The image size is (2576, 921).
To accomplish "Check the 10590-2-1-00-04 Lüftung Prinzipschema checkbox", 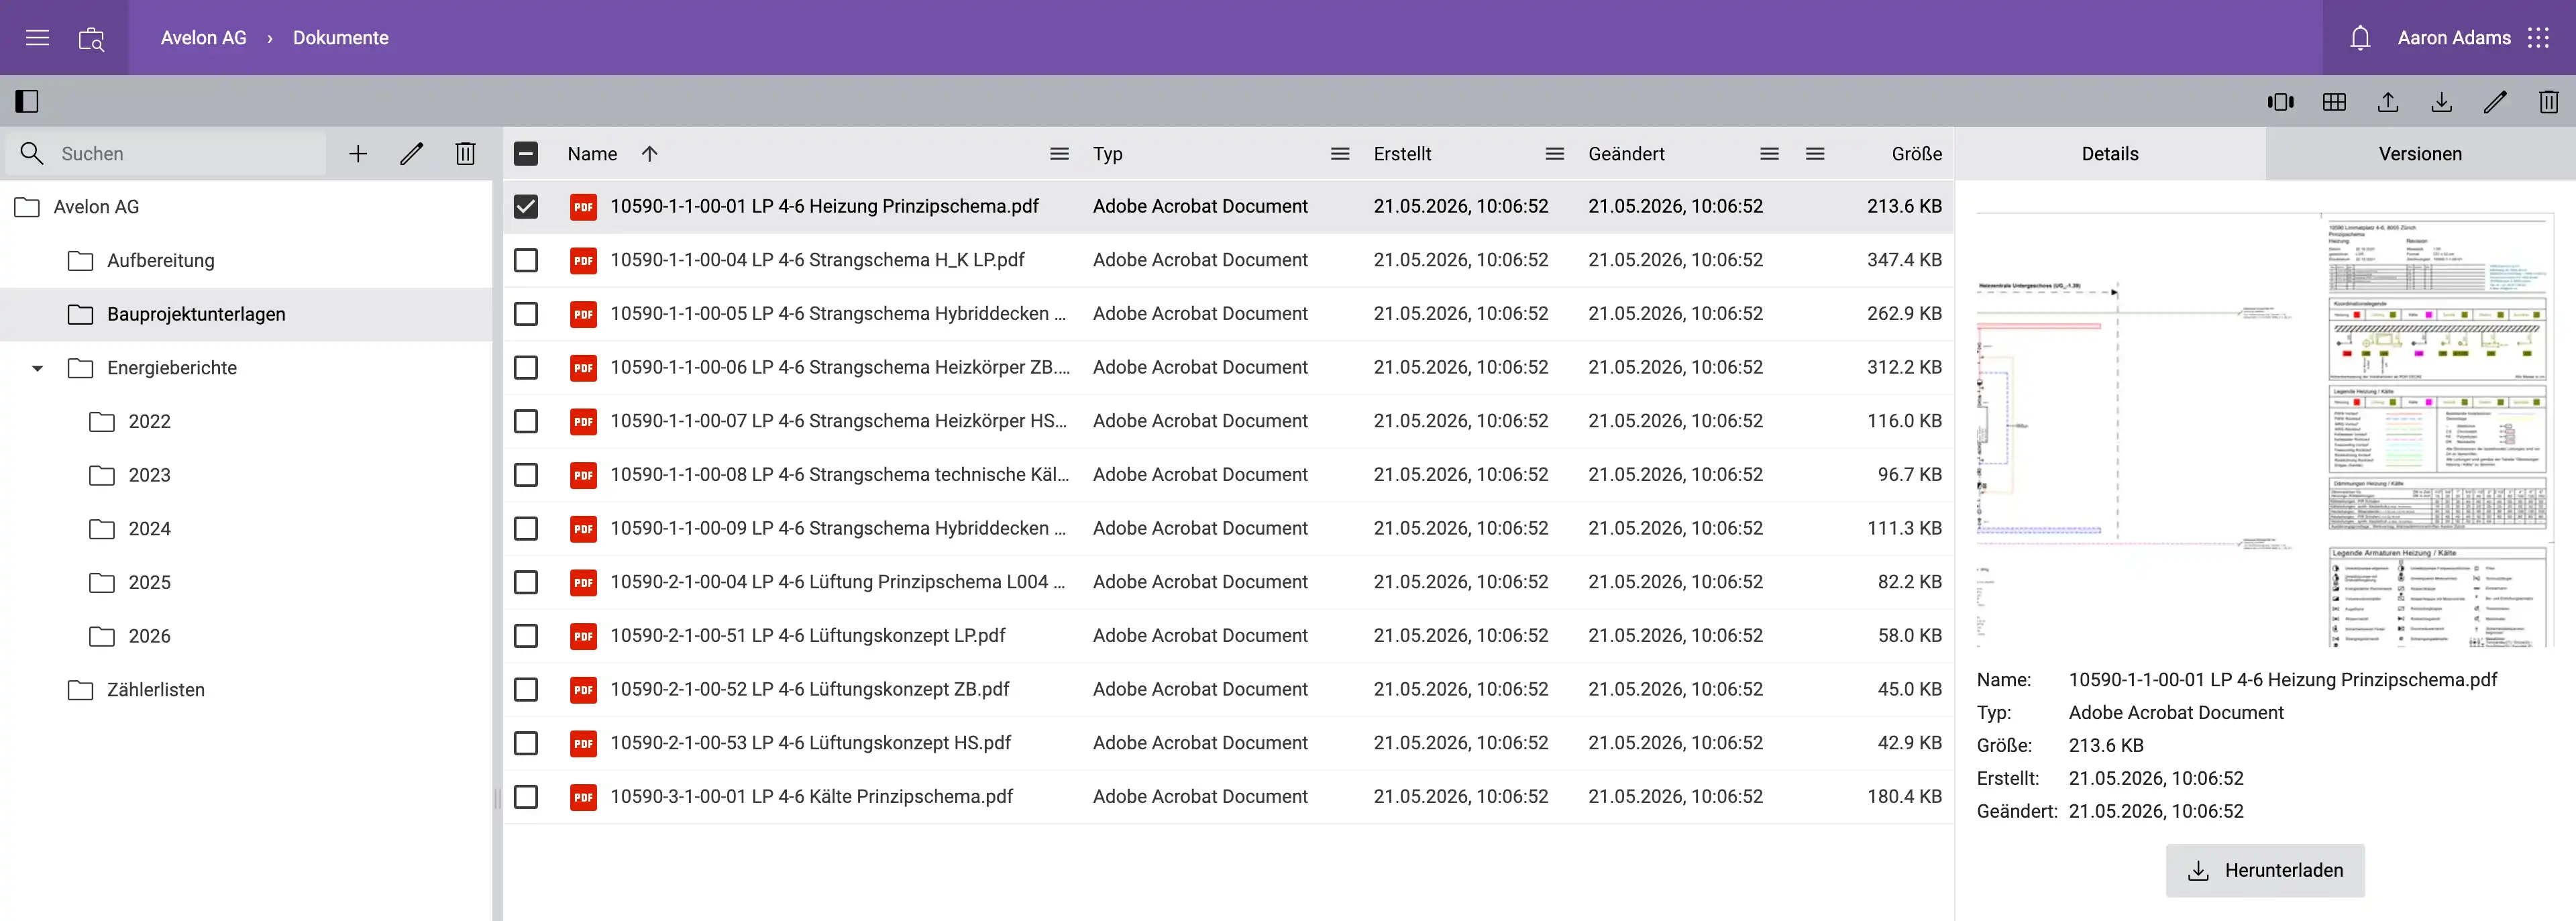I will pos(526,583).
